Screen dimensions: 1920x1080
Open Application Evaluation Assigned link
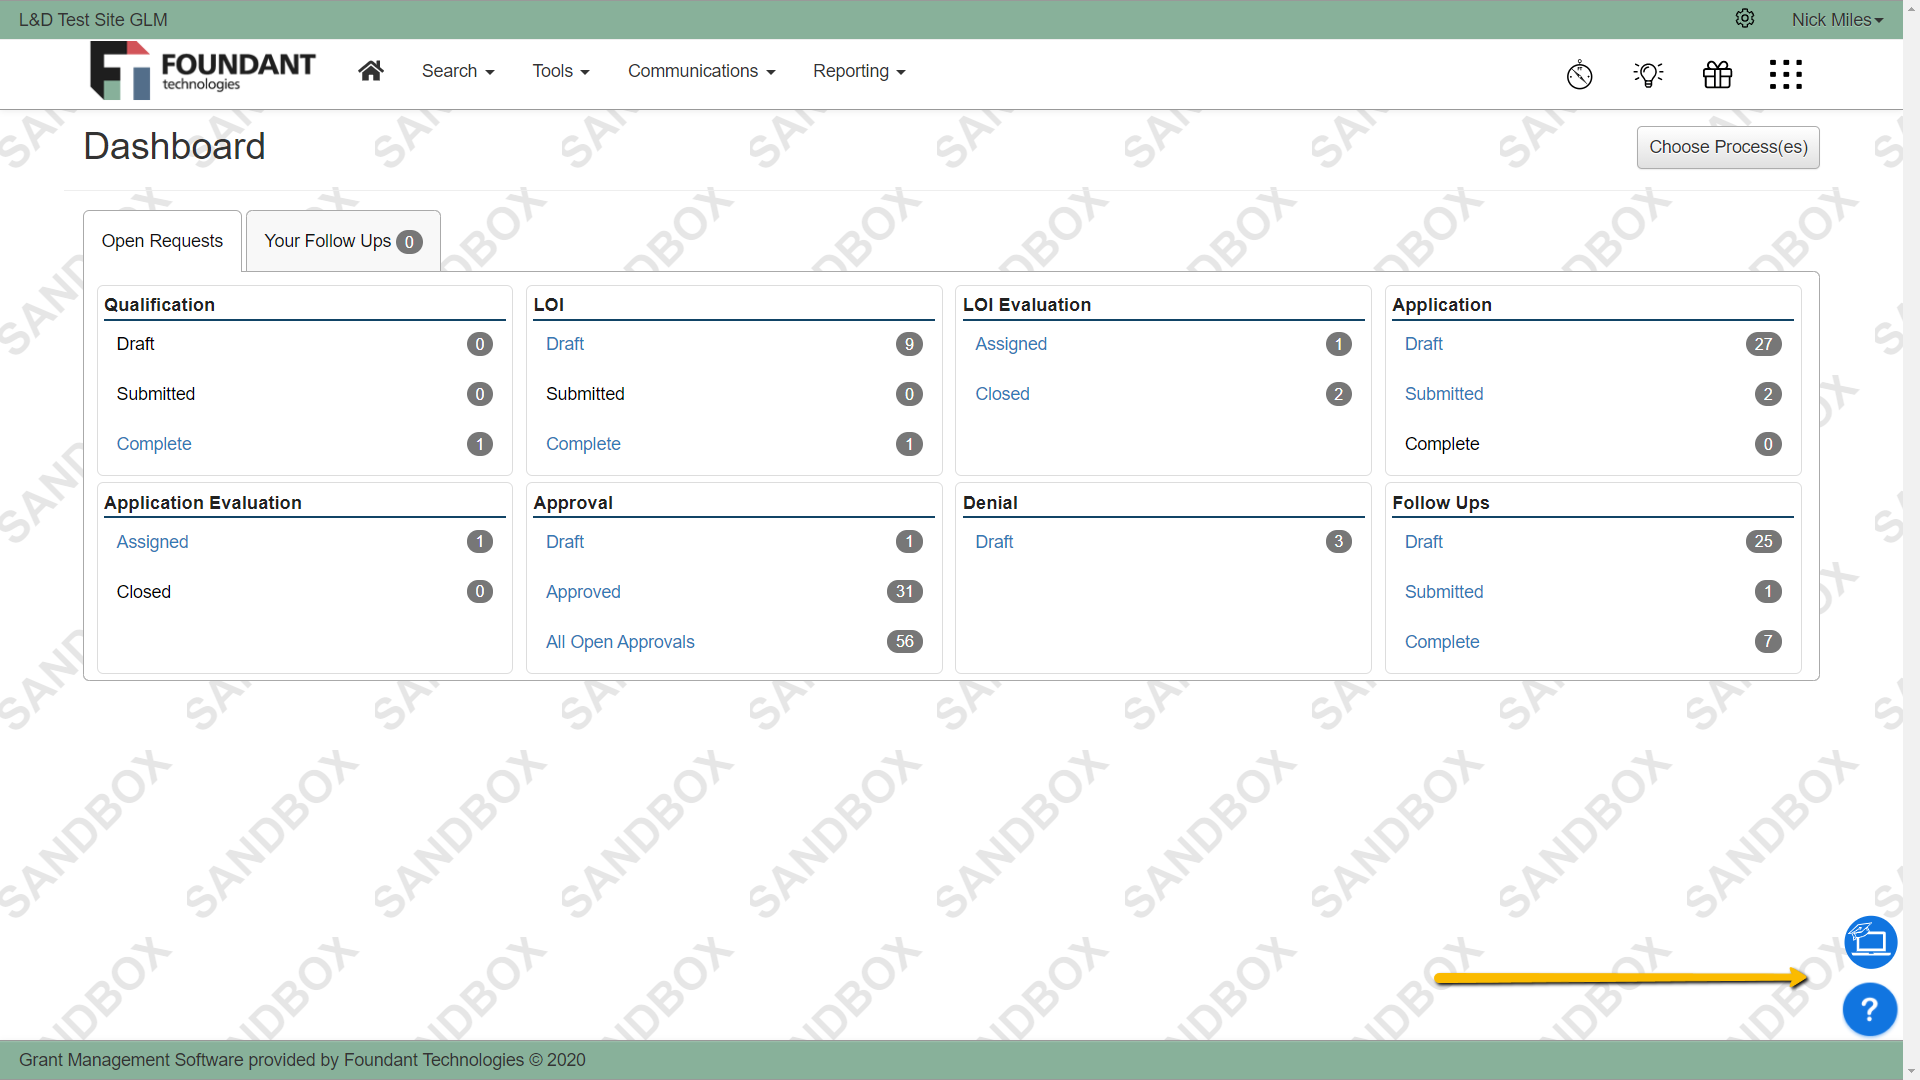[152, 542]
